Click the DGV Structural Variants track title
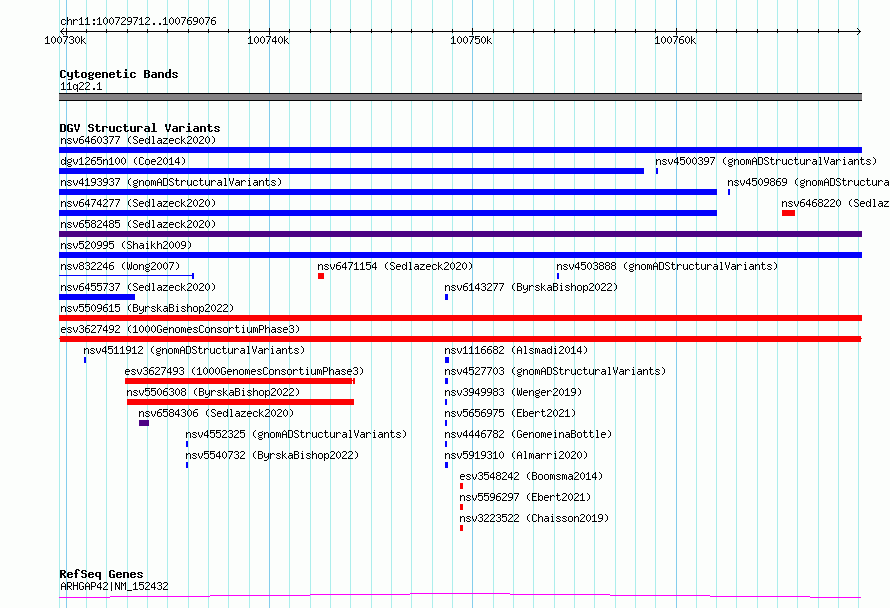The height and width of the screenshot is (608, 890). pos(140,128)
